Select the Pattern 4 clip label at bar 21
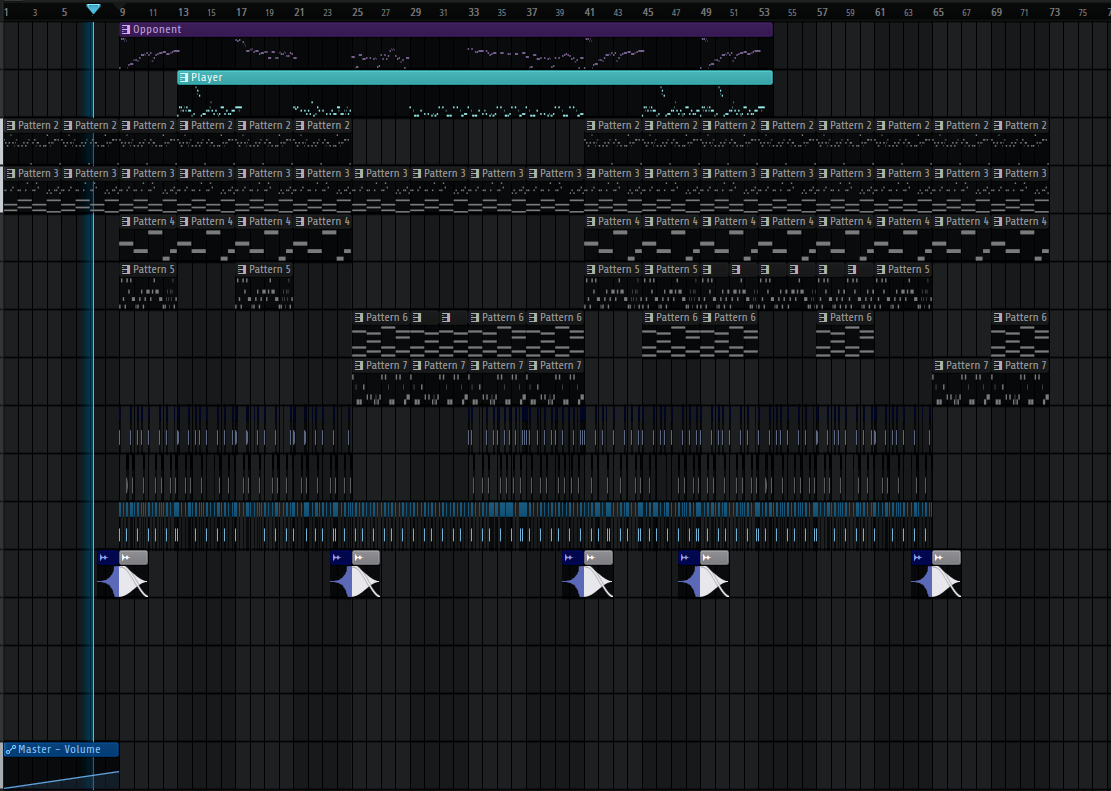1111x791 pixels. [328, 222]
